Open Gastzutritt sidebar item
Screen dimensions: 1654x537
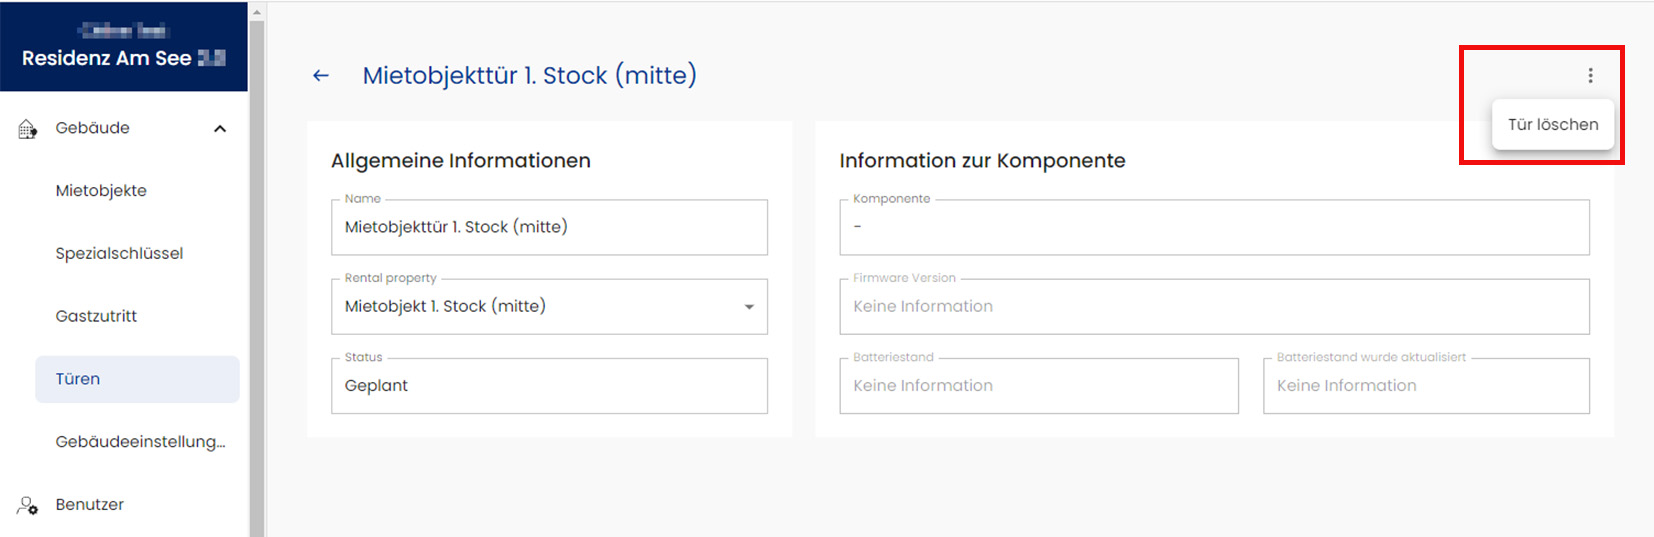click(96, 316)
